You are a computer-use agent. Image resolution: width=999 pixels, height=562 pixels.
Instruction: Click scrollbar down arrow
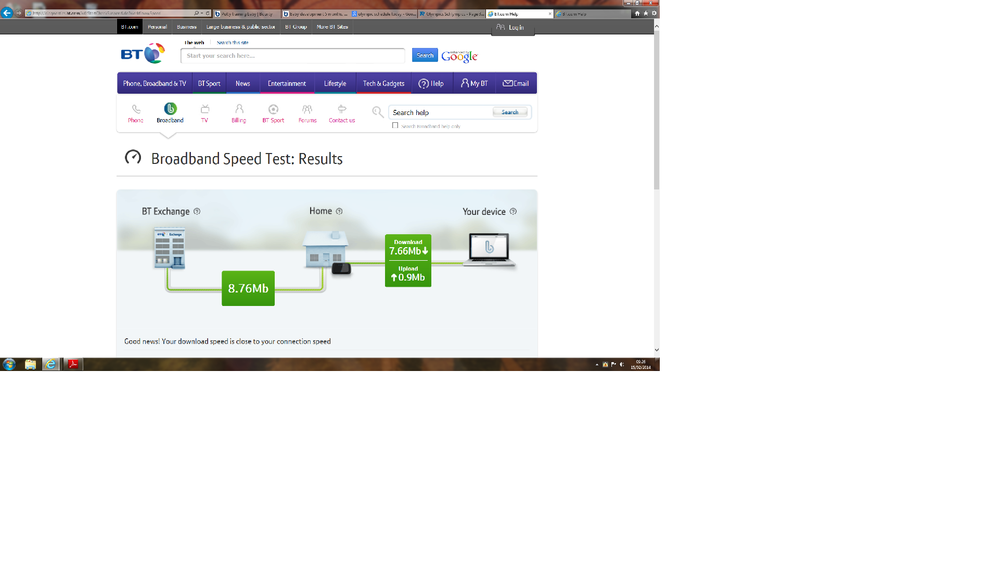(x=656, y=350)
